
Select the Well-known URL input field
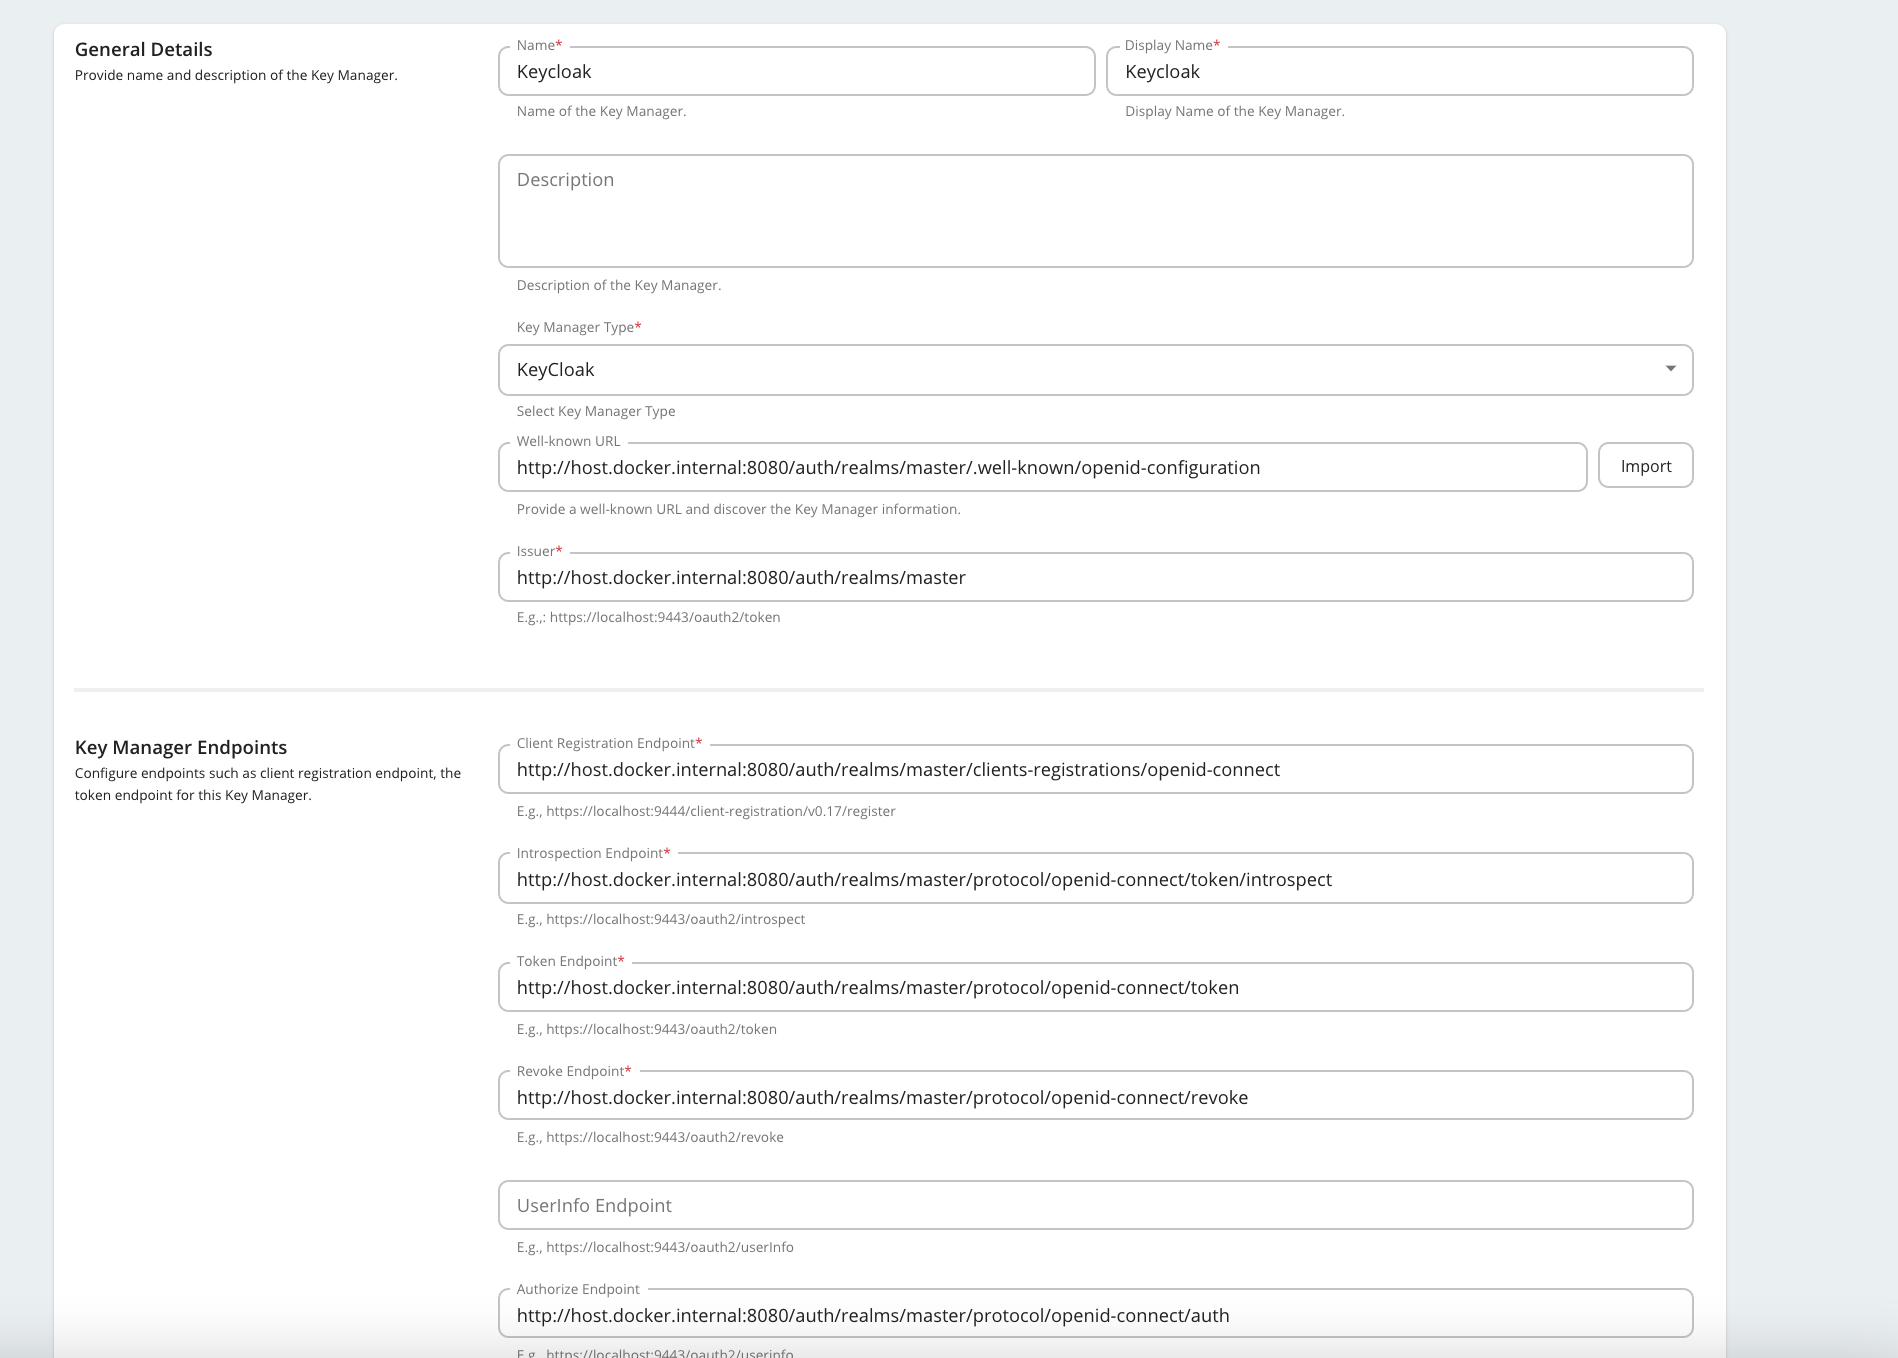pyautogui.click(x=1040, y=466)
